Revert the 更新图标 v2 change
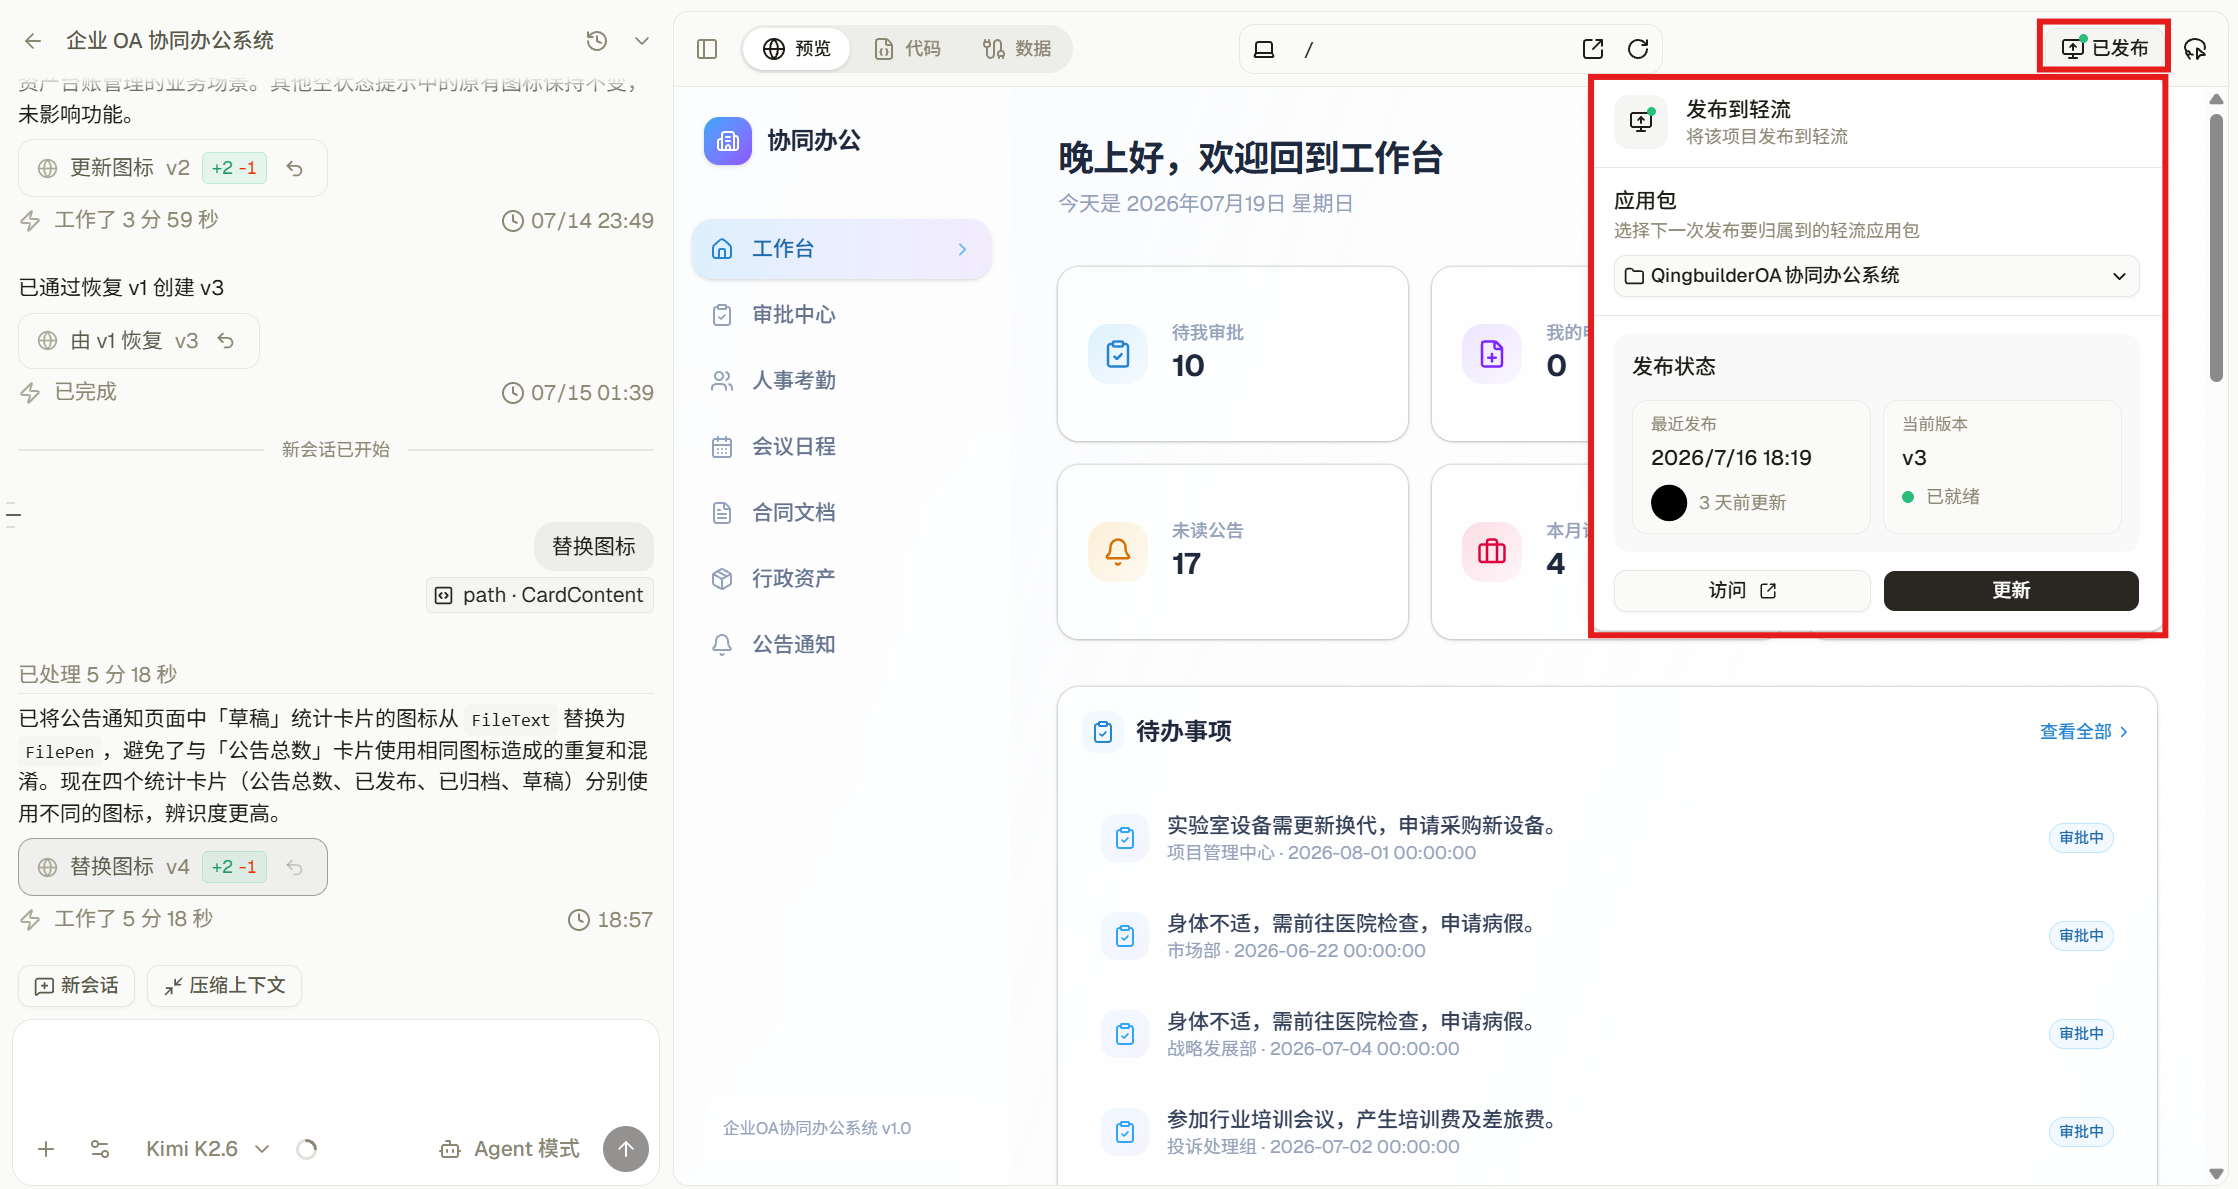Screen dimensions: 2238x1189 click(x=294, y=168)
